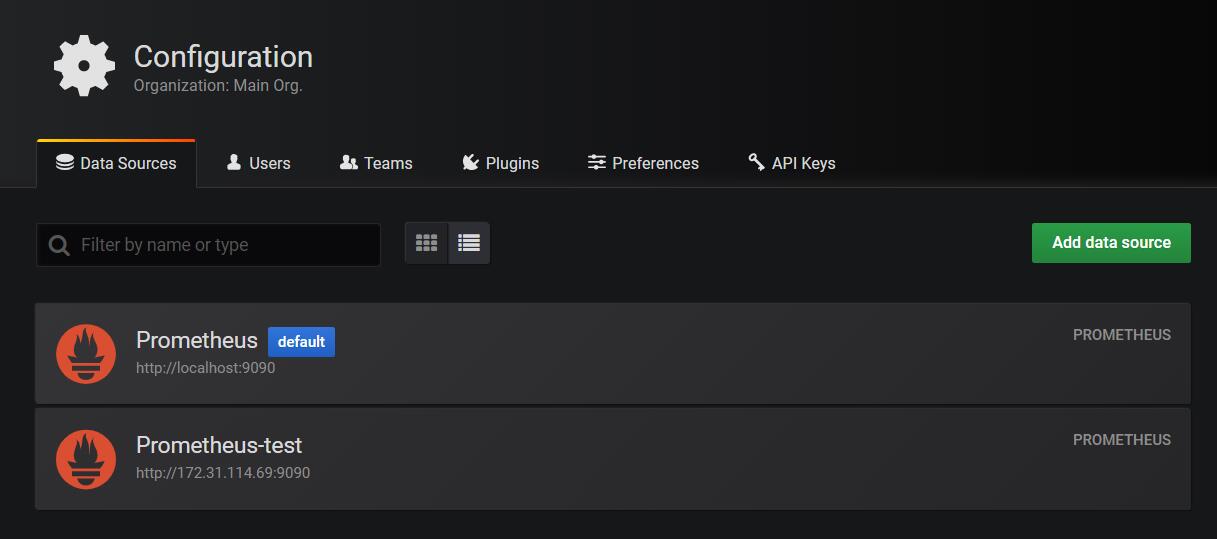Click the Configuration gear icon
This screenshot has width=1217, height=539.
tap(84, 66)
